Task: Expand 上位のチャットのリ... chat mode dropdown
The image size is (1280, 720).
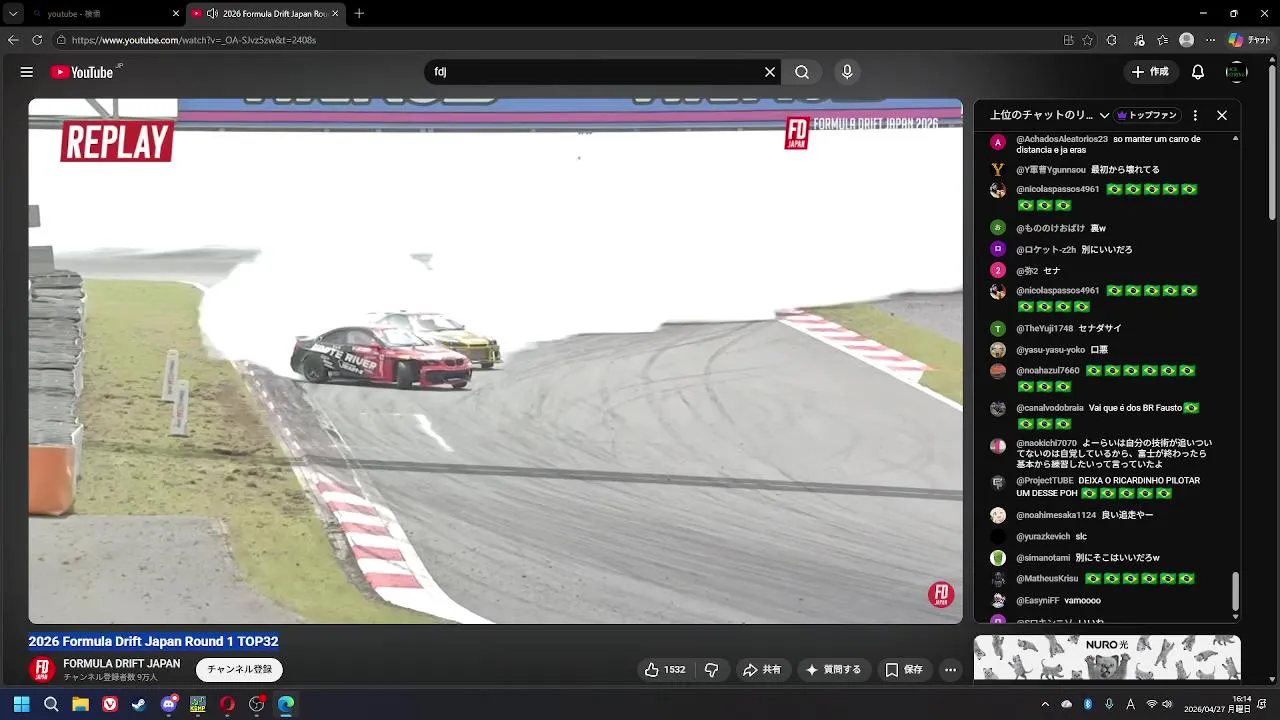Action: pos(1050,115)
